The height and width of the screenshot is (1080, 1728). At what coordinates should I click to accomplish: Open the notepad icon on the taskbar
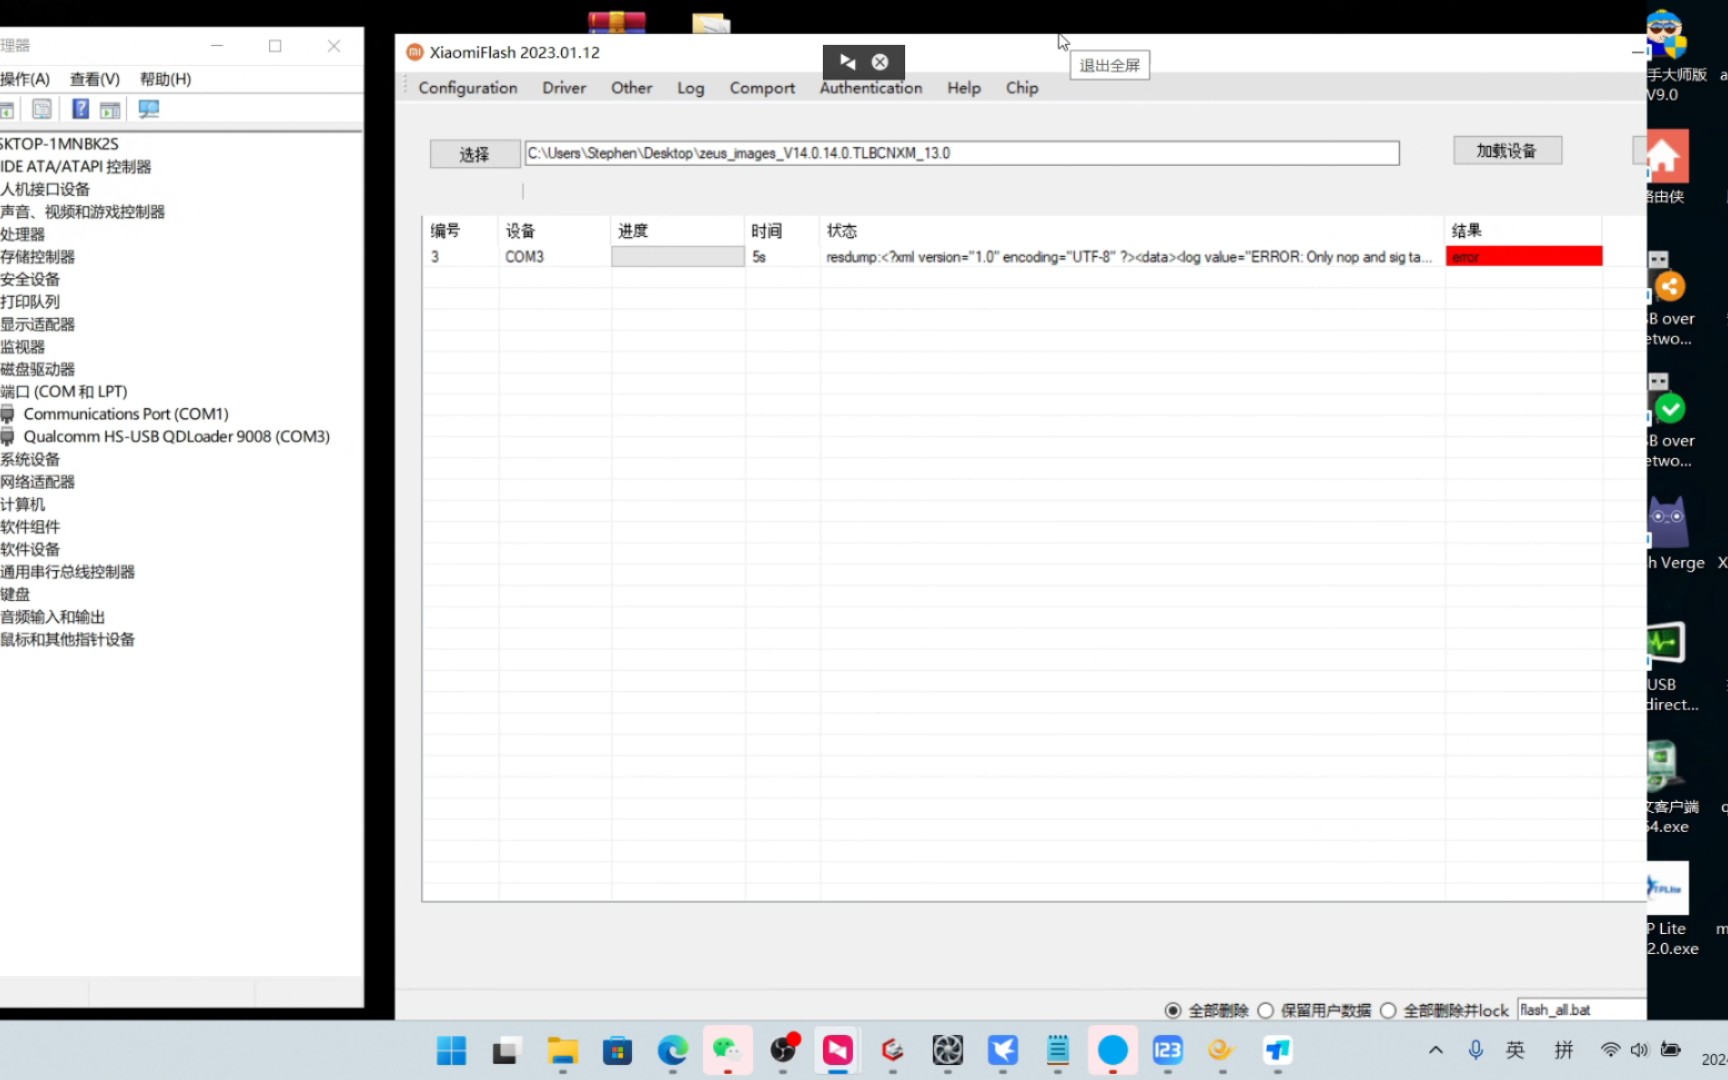1058,1050
